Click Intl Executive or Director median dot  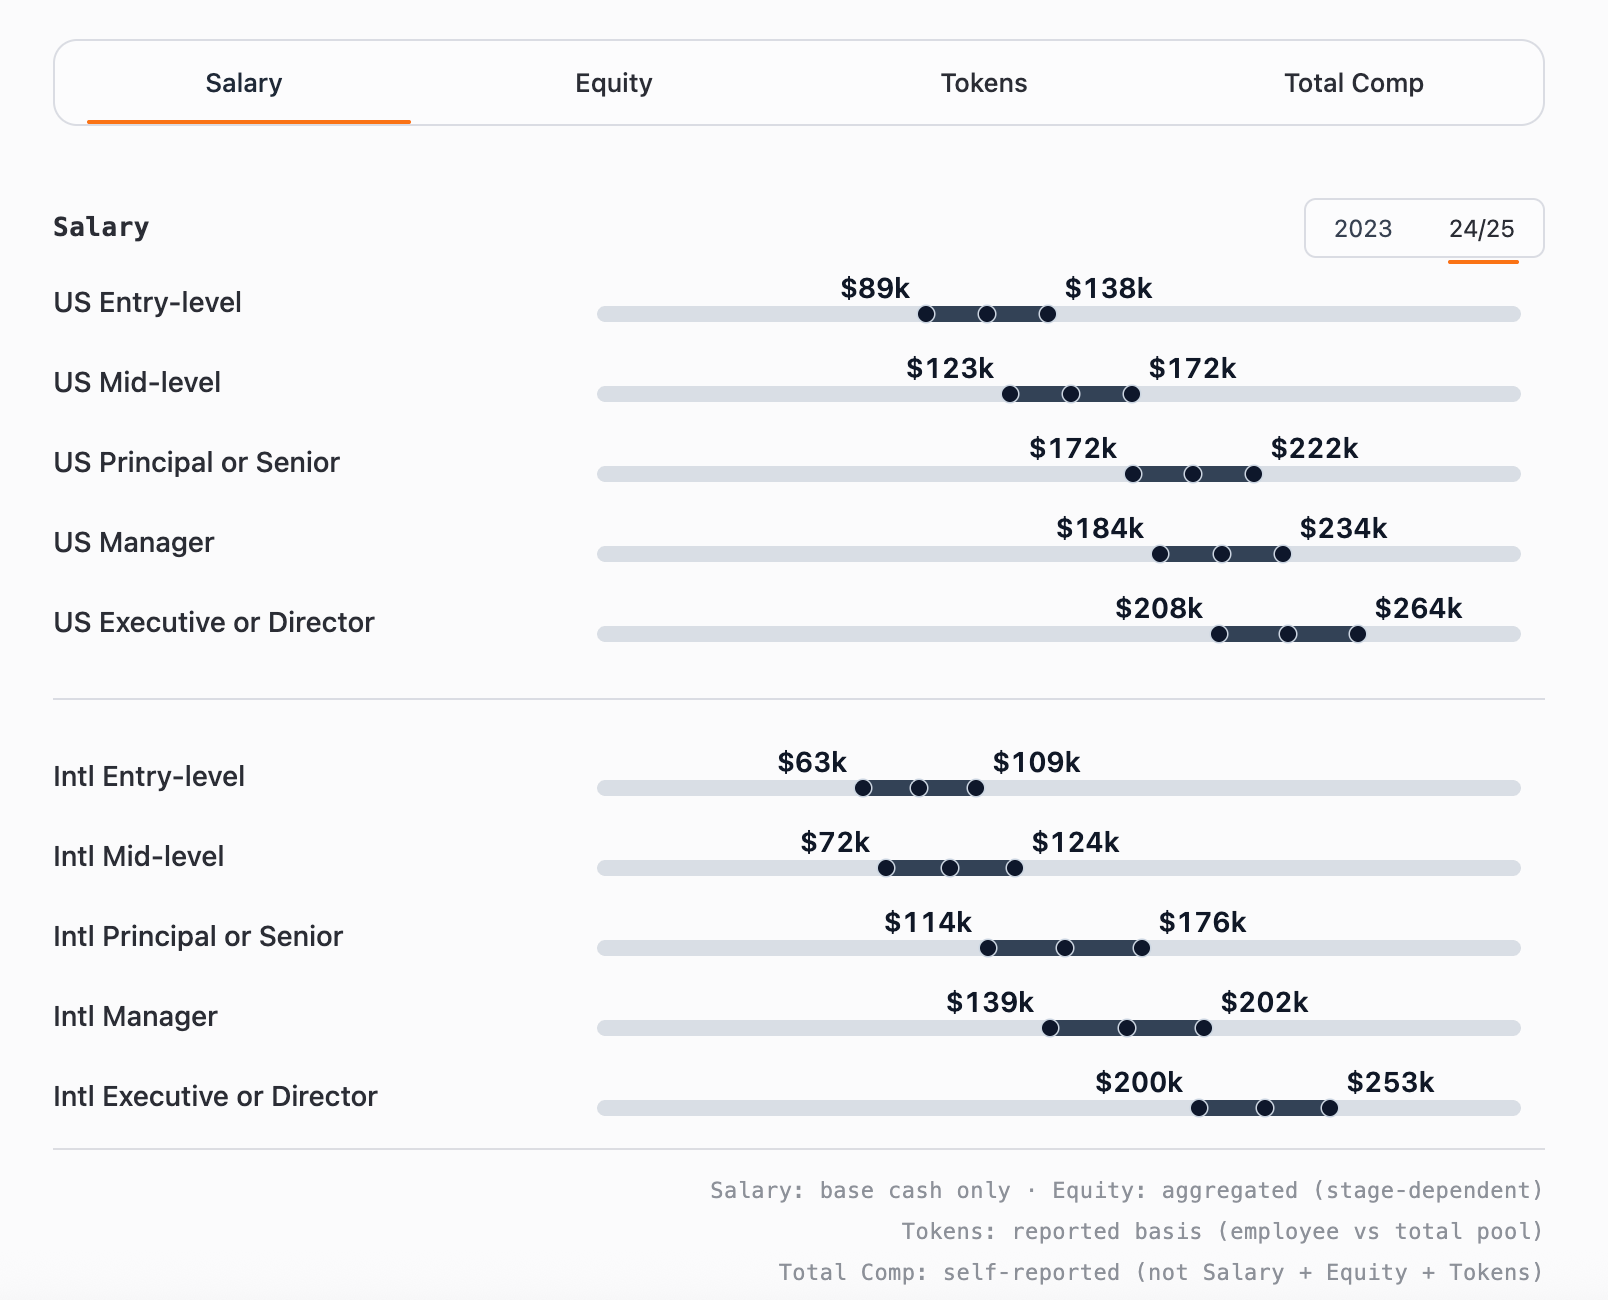1265,1108
